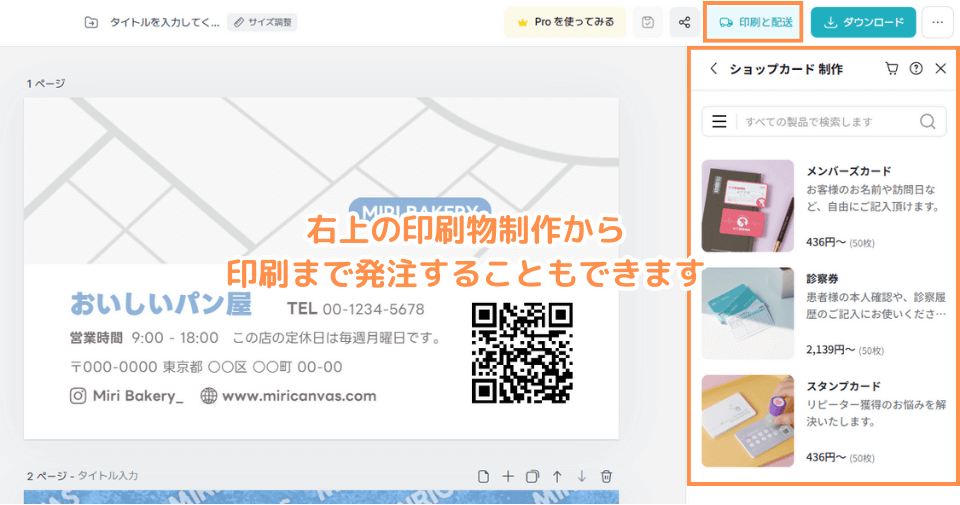Download the design via ダウンロード

[x=863, y=23]
